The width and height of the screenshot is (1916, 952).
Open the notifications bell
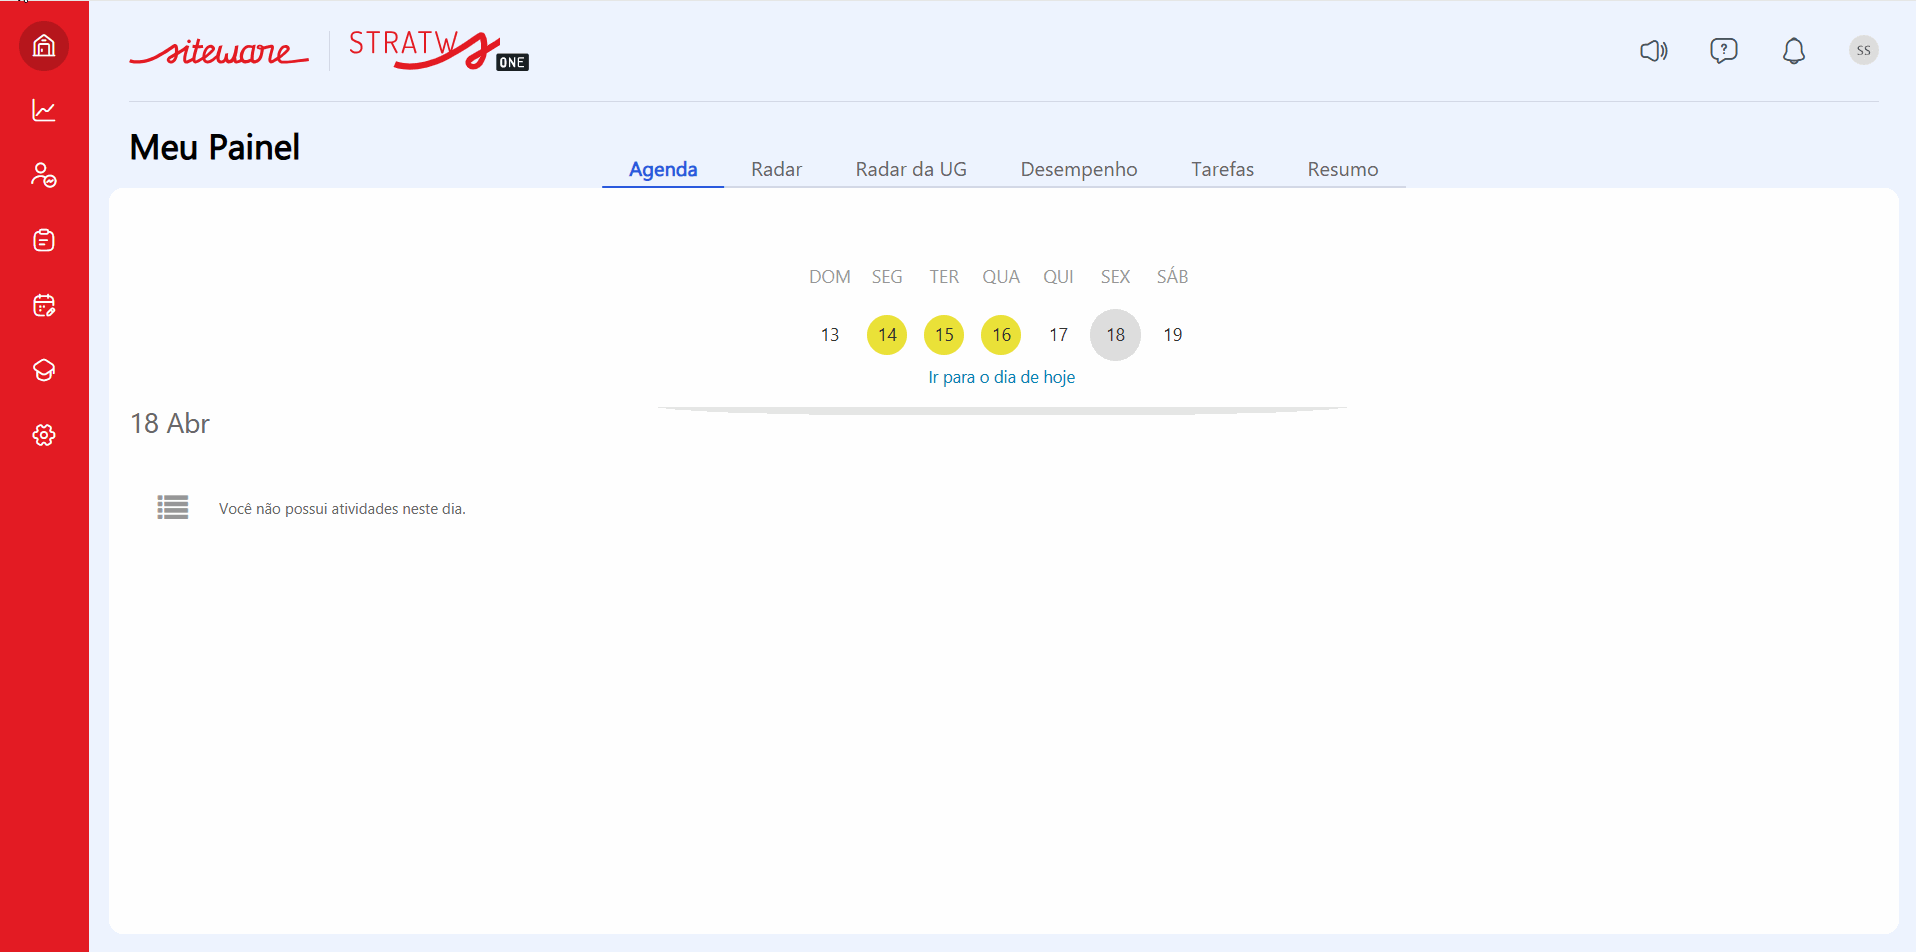pos(1794,50)
